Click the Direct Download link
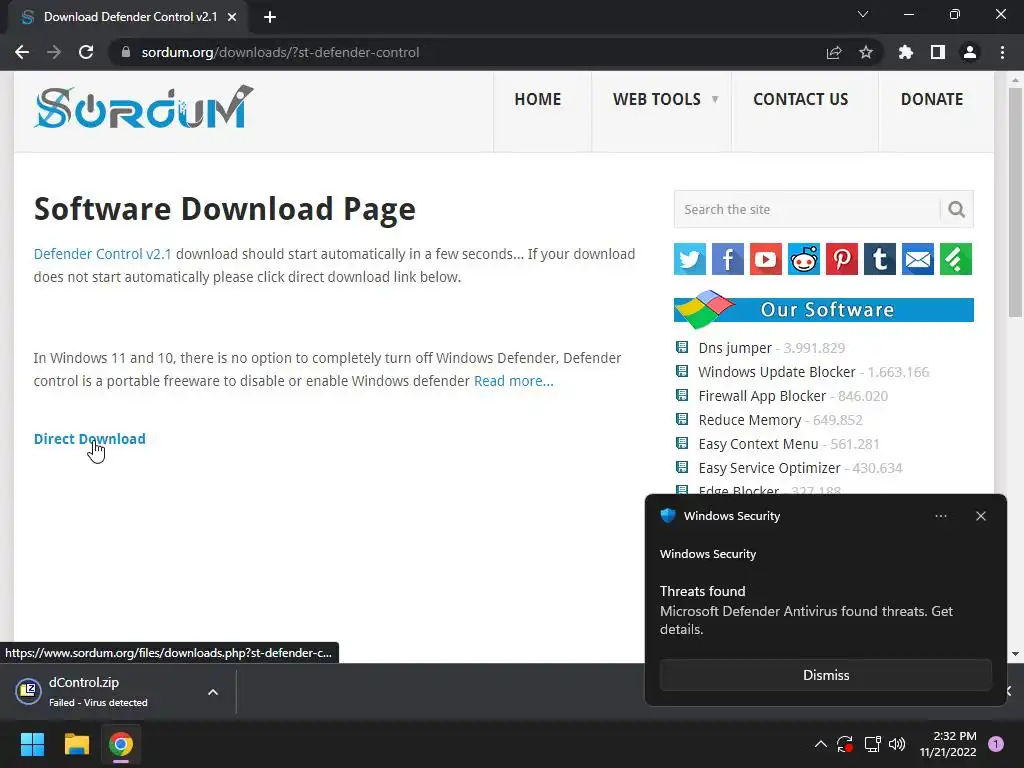The width and height of the screenshot is (1024, 768). point(89,439)
